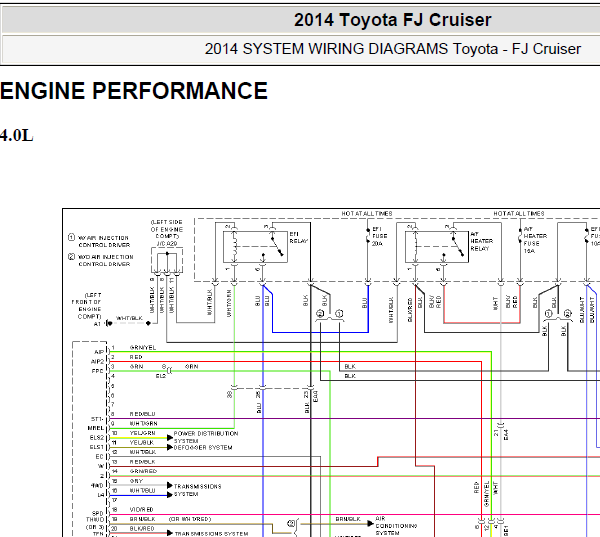Click the "POWER DISTRIBUTION SYSTEM" reference

coord(206,437)
